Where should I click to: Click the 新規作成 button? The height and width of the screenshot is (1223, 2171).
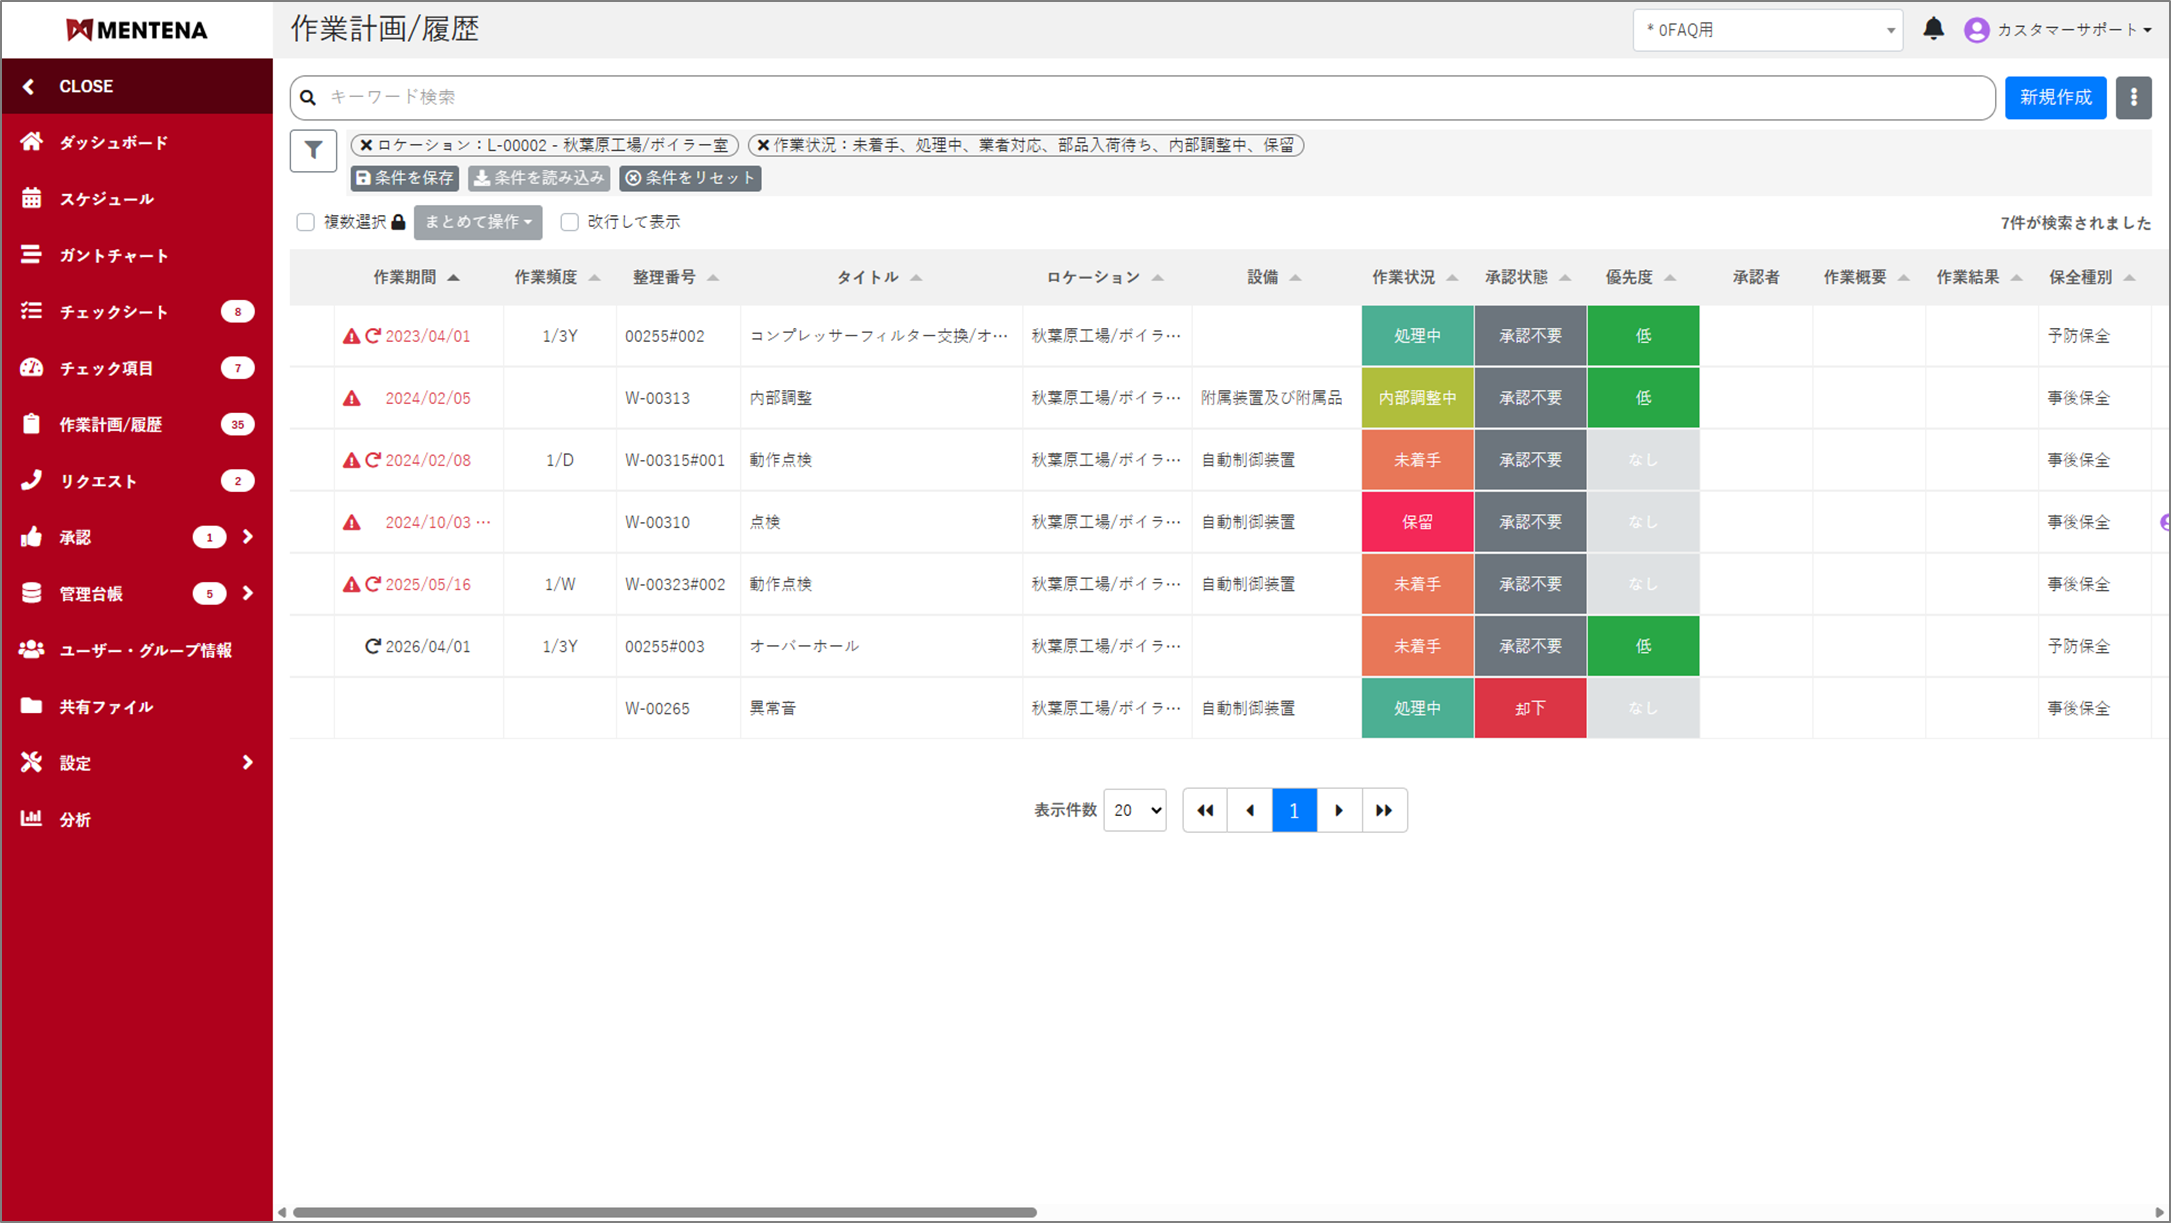click(x=2055, y=97)
